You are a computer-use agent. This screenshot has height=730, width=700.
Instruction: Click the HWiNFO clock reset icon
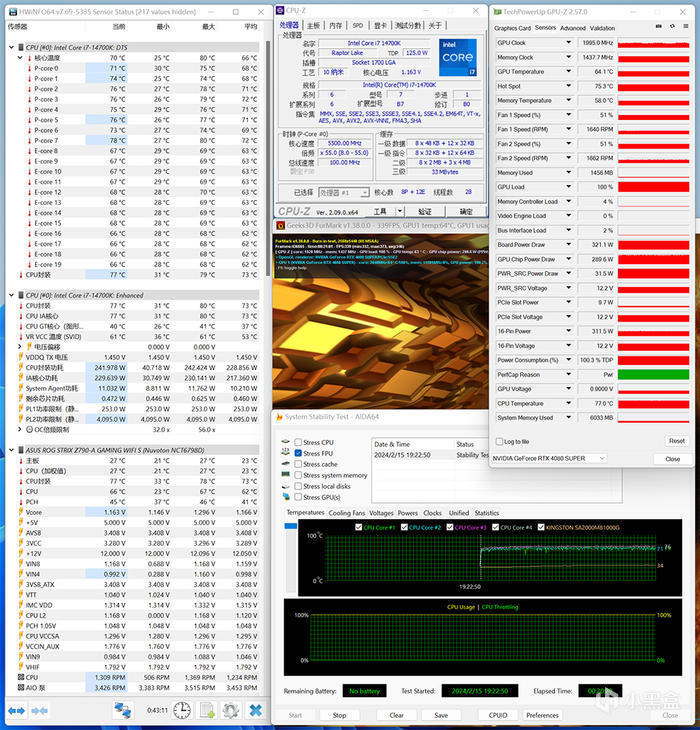coord(183,710)
